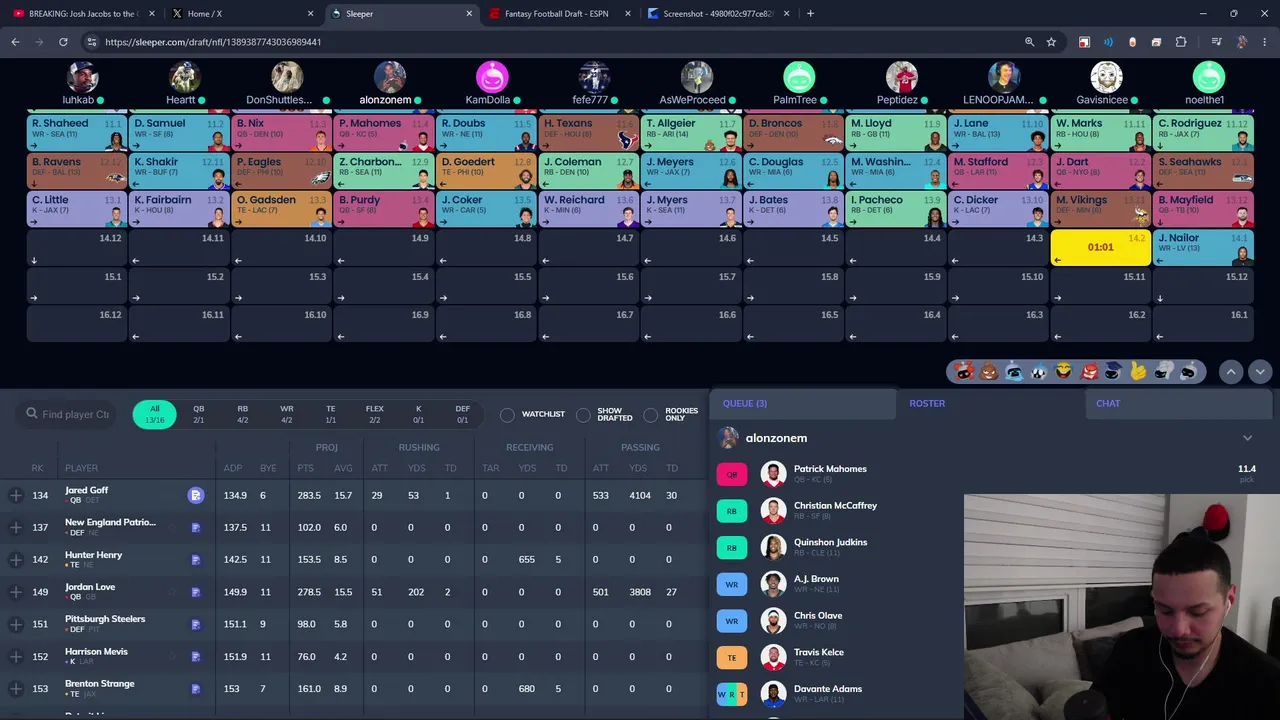Sort players by BYE column
The image size is (1280, 720).
click(267, 468)
